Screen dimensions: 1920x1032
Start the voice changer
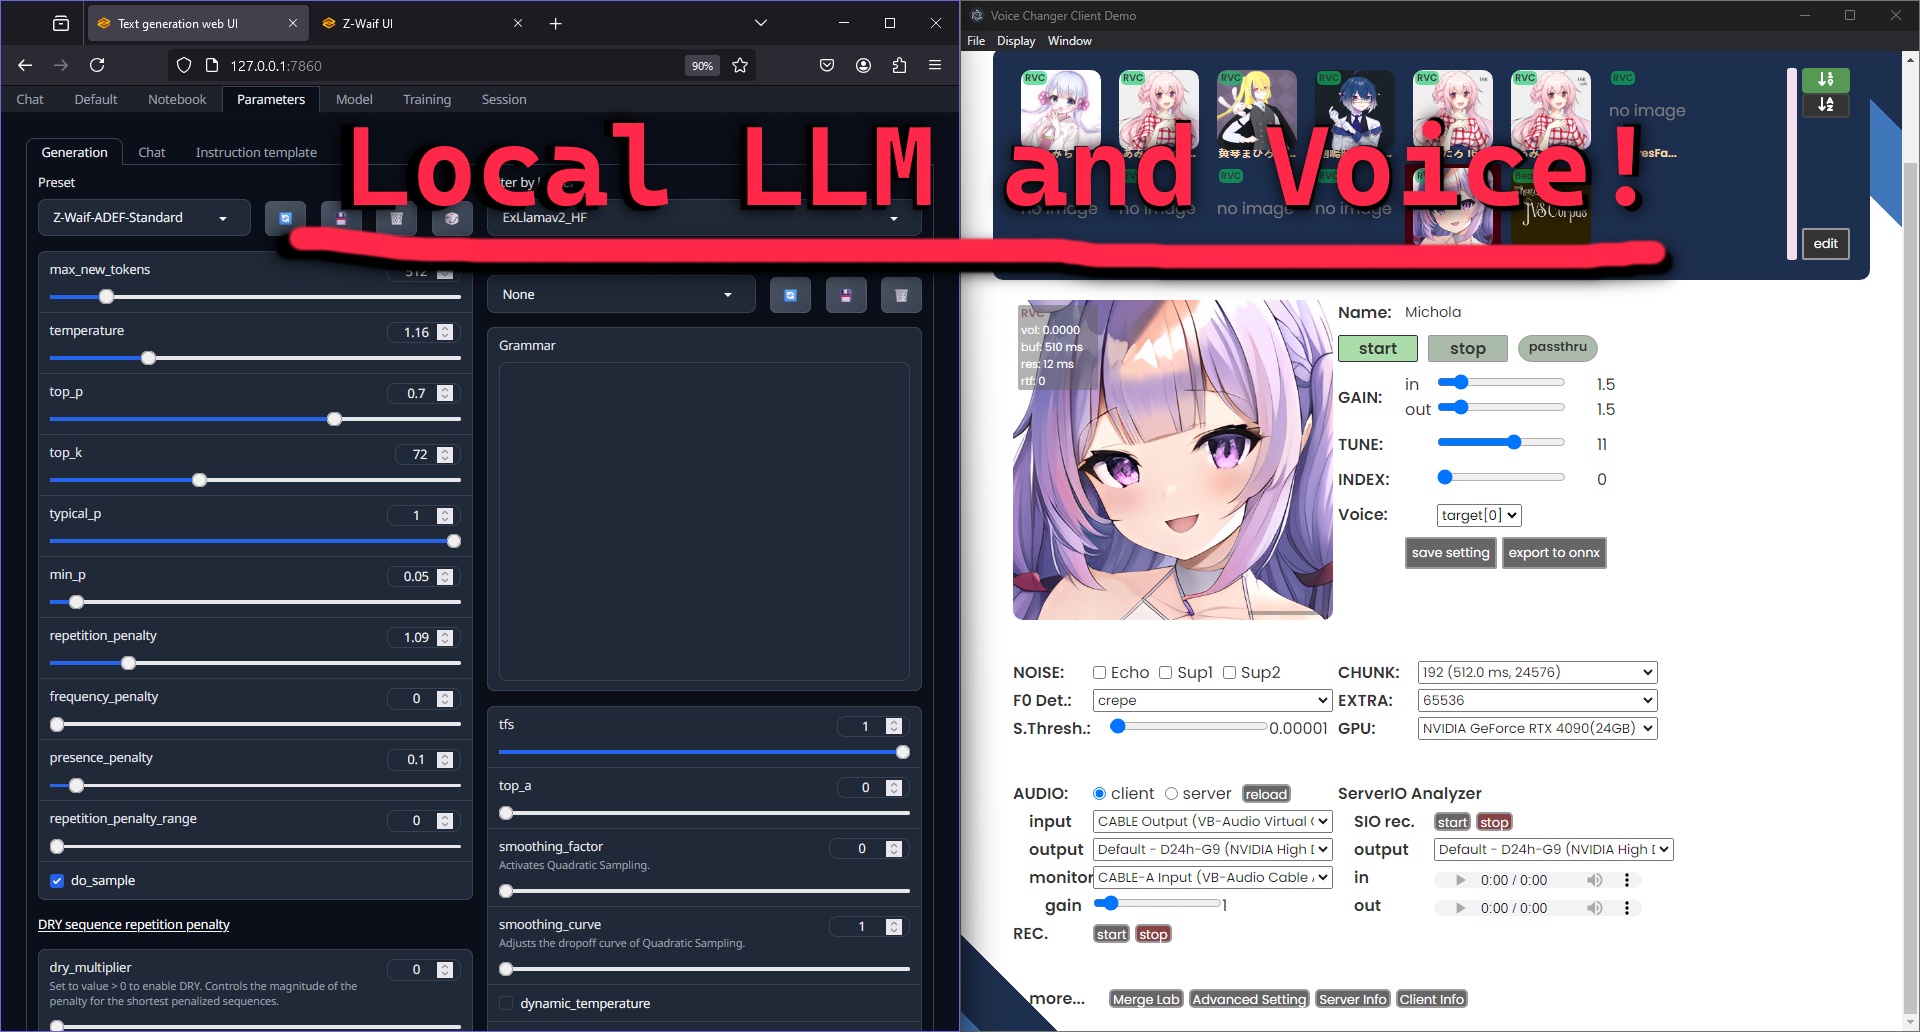click(1378, 348)
